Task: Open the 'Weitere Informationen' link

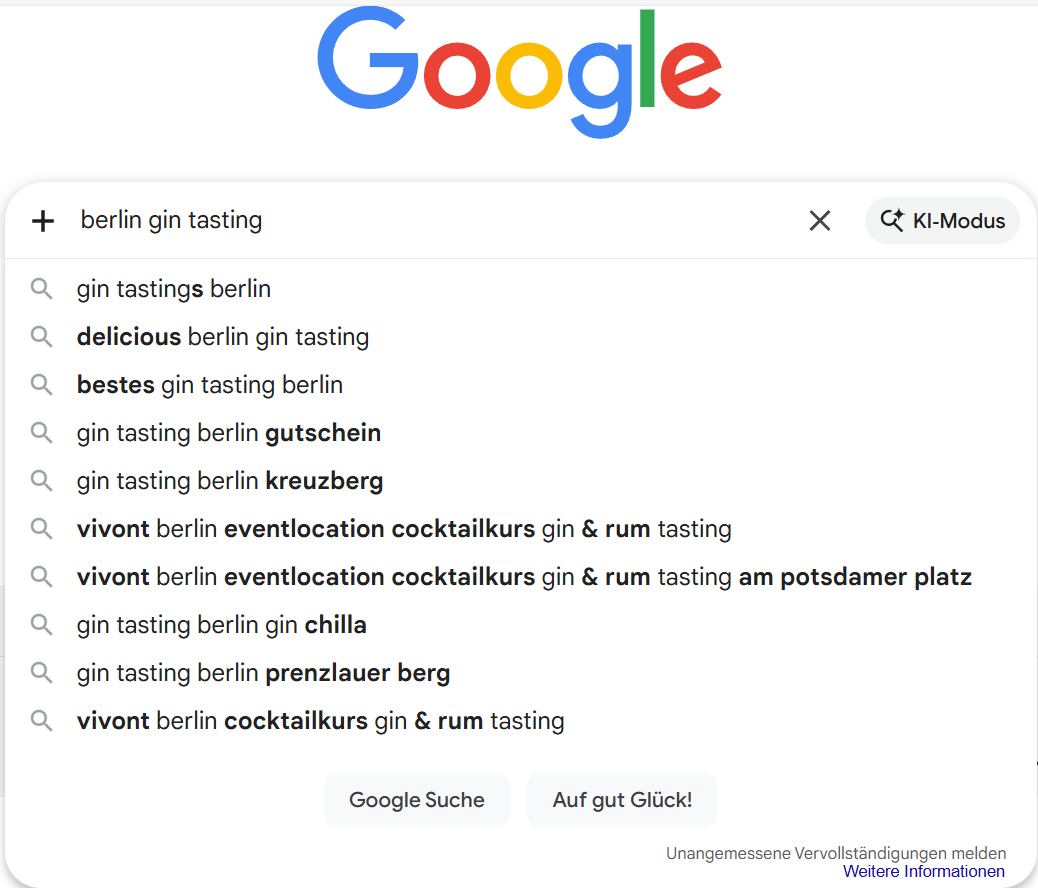Action: pyautogui.click(x=924, y=871)
